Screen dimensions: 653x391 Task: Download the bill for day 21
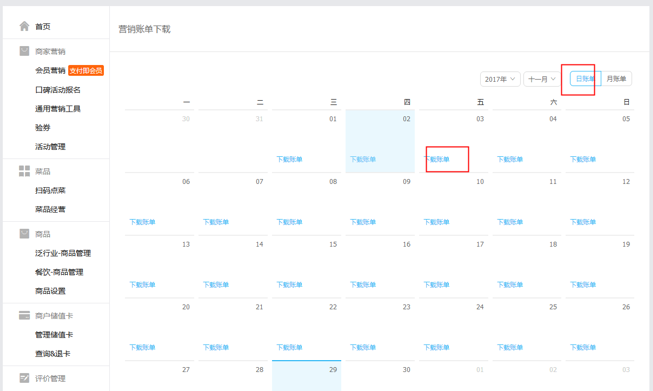pyautogui.click(x=216, y=347)
